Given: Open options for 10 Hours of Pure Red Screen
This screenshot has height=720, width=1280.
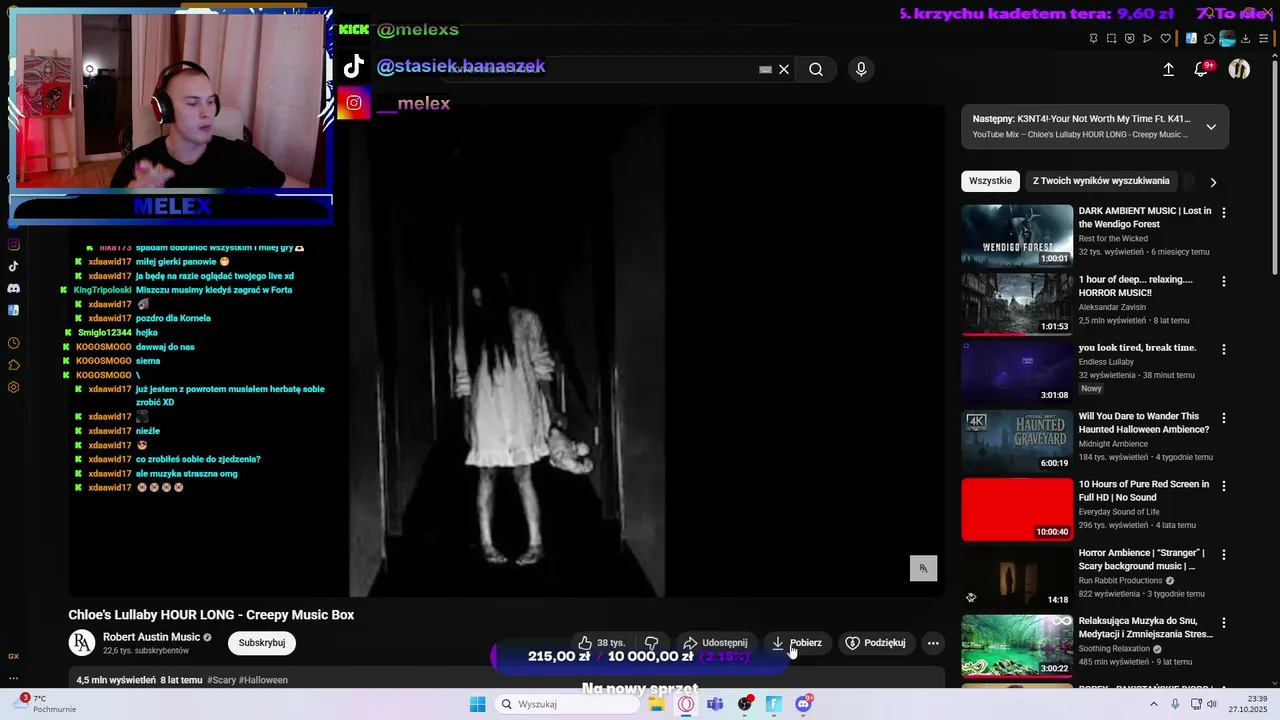Looking at the screenshot, I should click(1223, 486).
